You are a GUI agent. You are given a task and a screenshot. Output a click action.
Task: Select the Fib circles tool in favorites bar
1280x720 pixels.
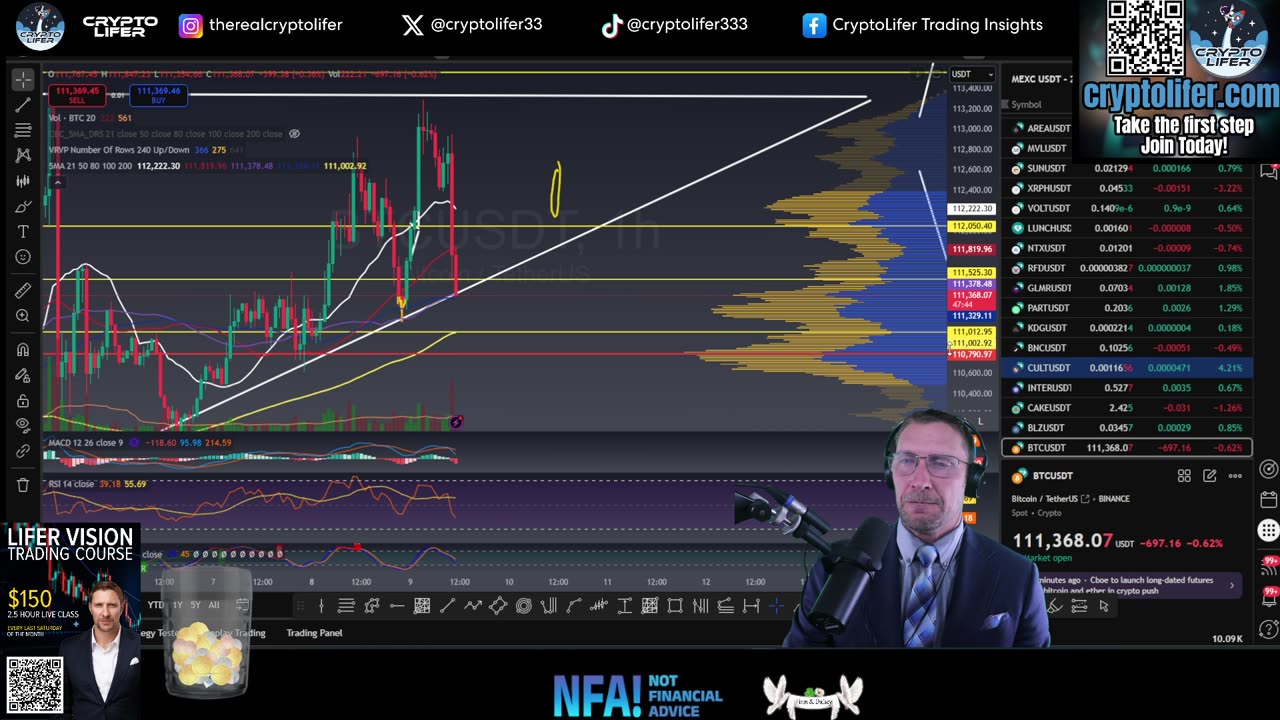pos(523,606)
